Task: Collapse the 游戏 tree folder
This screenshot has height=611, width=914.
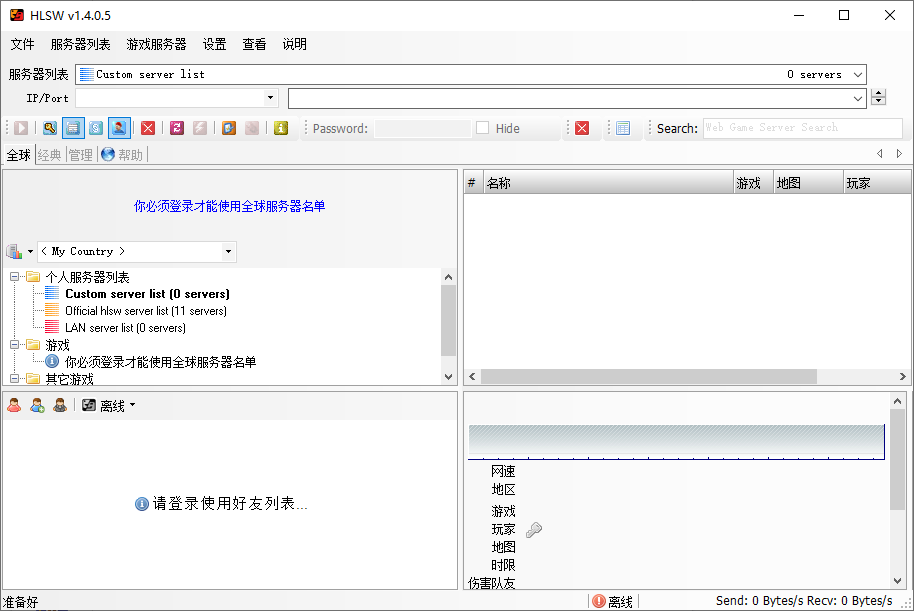Action: pos(15,345)
